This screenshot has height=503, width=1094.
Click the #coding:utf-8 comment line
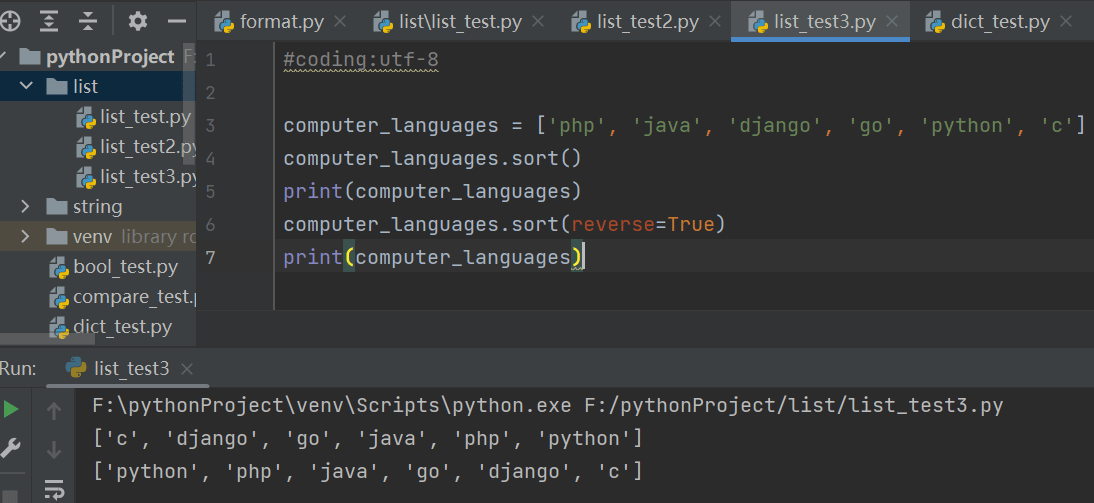point(361,61)
